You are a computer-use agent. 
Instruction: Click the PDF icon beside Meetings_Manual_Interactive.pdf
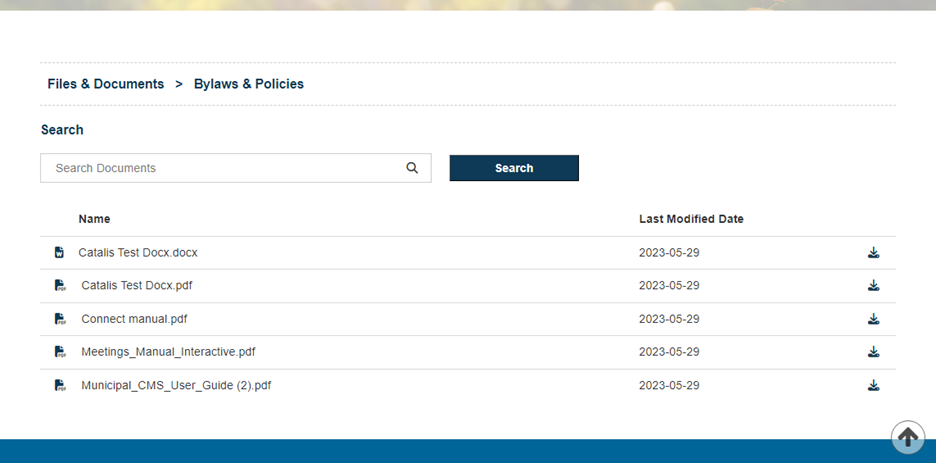pyautogui.click(x=60, y=352)
